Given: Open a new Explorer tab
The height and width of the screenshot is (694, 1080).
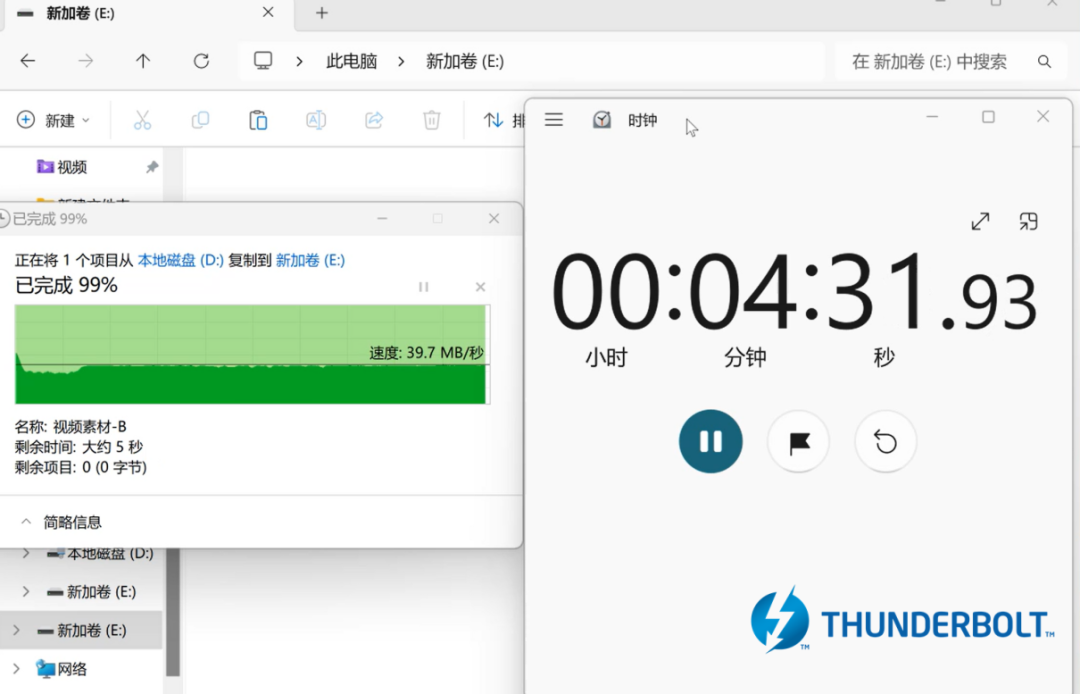Looking at the screenshot, I should pos(322,13).
